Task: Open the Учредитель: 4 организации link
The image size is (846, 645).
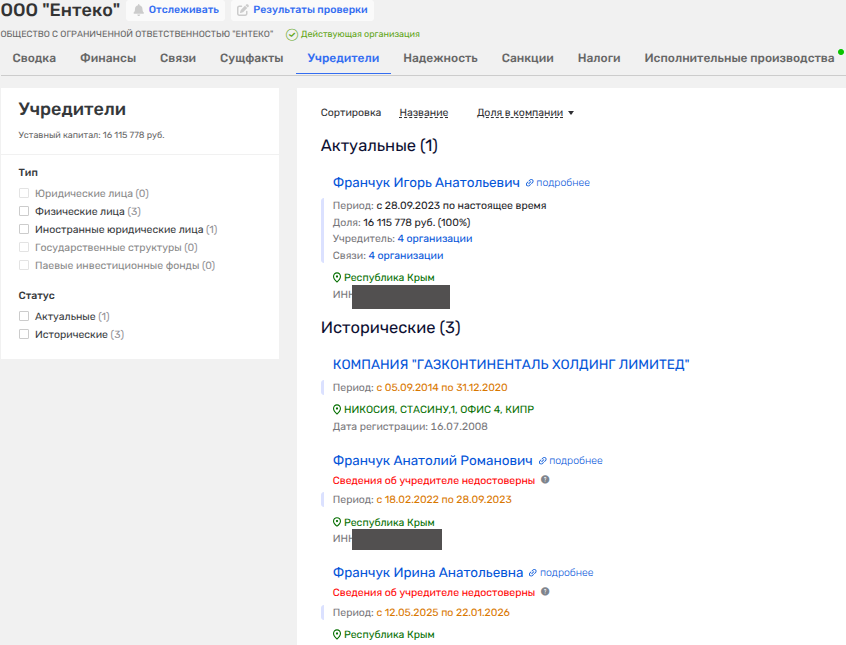Action: point(435,239)
